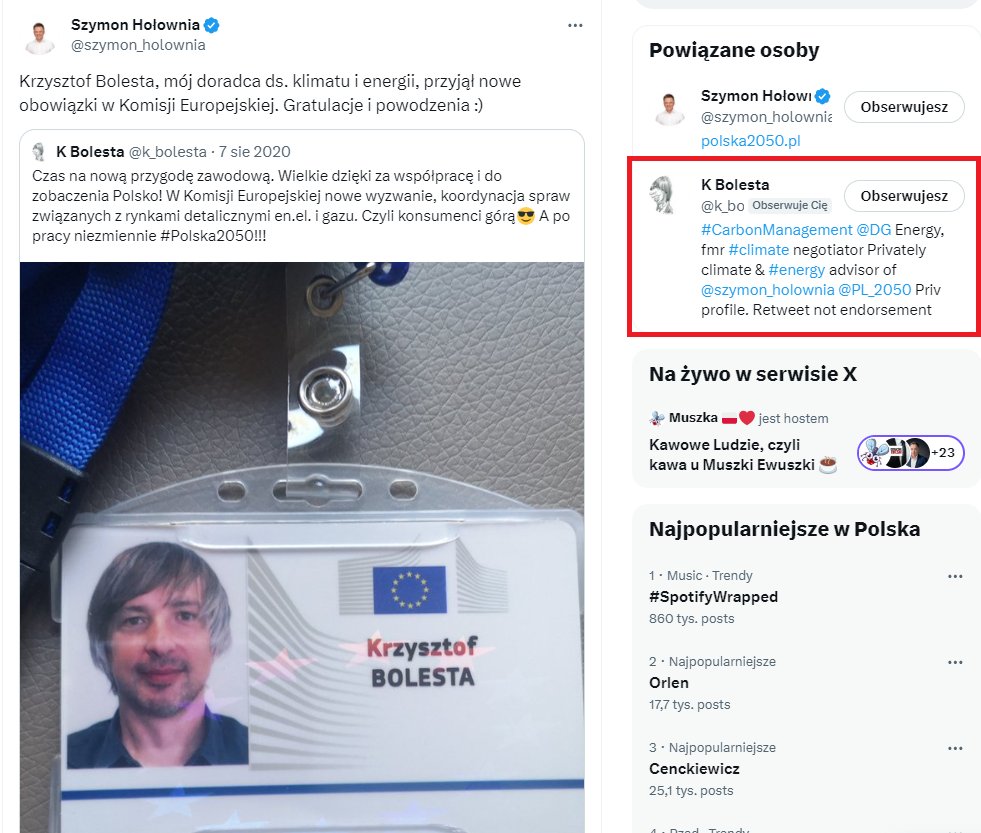Click K Bolesta's avatar in Powiązane osoby
Screen dimensions: 981x833
click(663, 195)
